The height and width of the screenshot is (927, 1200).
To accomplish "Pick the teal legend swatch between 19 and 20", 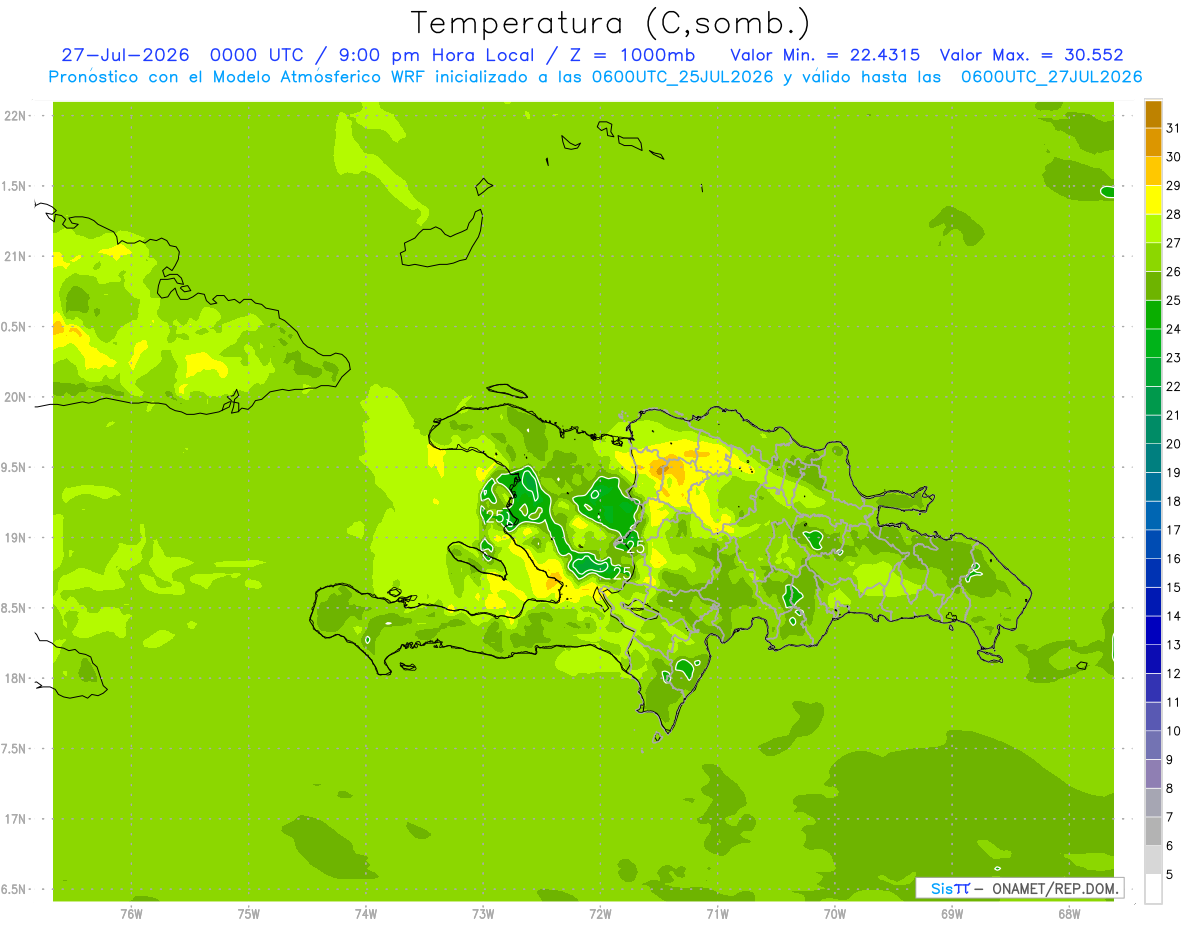I will pyautogui.click(x=1153, y=458).
